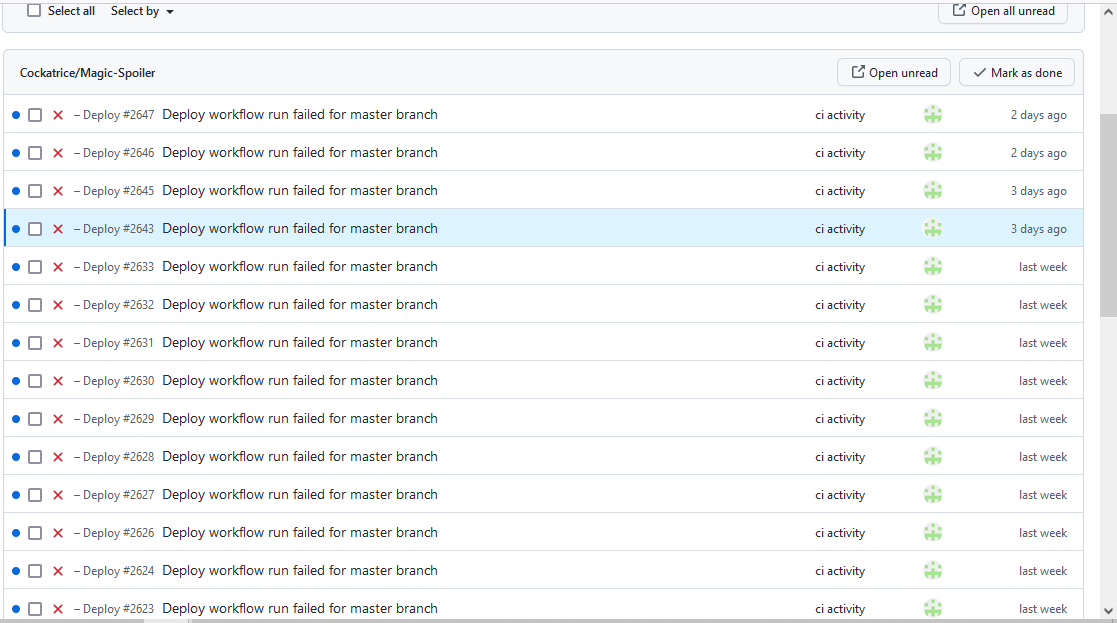
Task: Click the bot avatar on Deploy #2646 row
Action: click(x=932, y=152)
